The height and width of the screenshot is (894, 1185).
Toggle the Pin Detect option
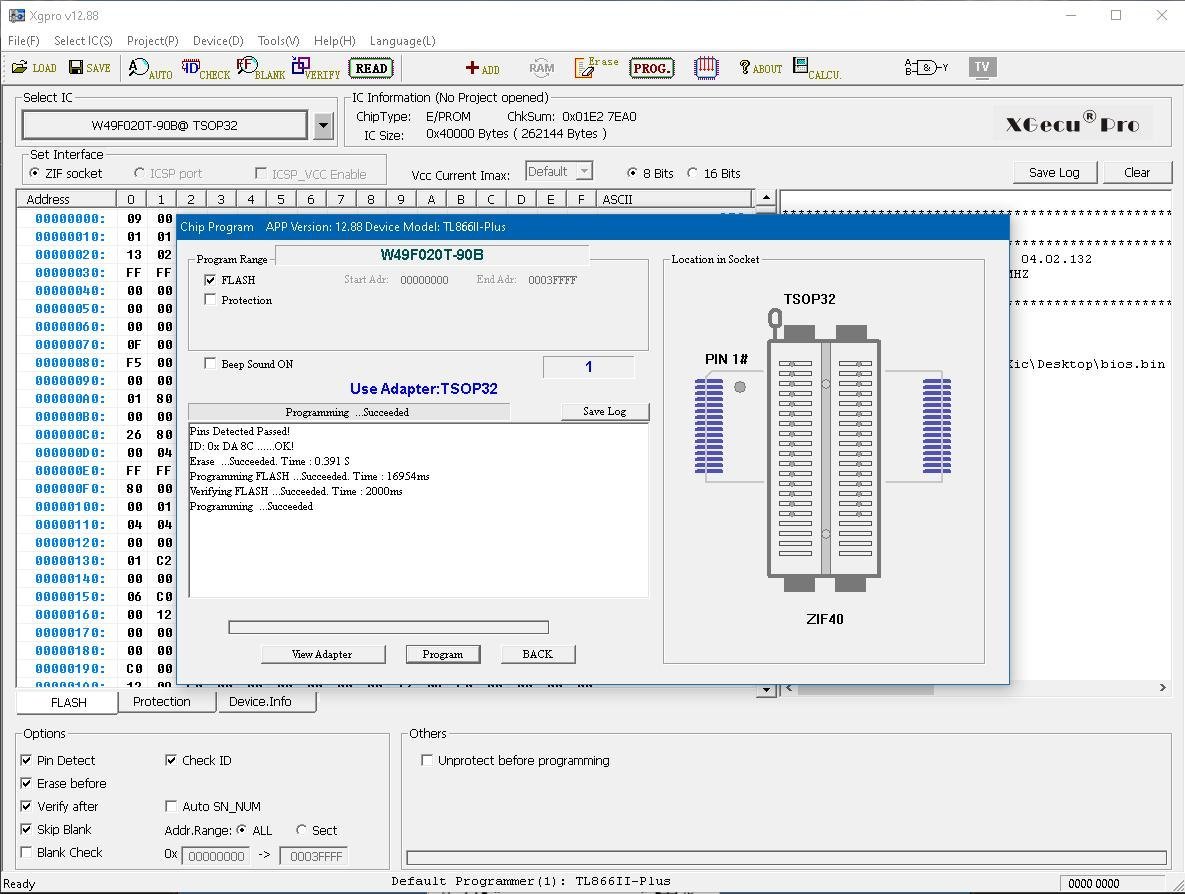pyautogui.click(x=26, y=760)
